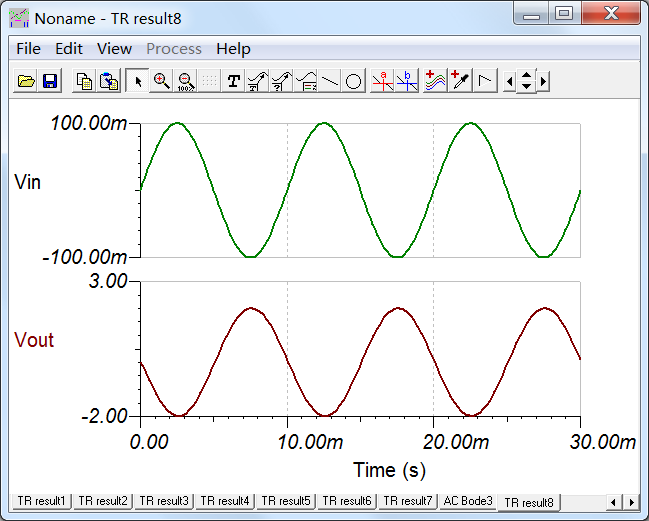Select the ellipse drawing tool
Screen dimensions: 649x521
point(353,81)
